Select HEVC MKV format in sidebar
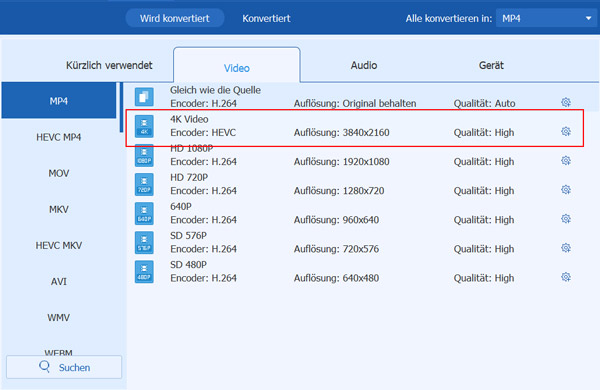 click(59, 245)
